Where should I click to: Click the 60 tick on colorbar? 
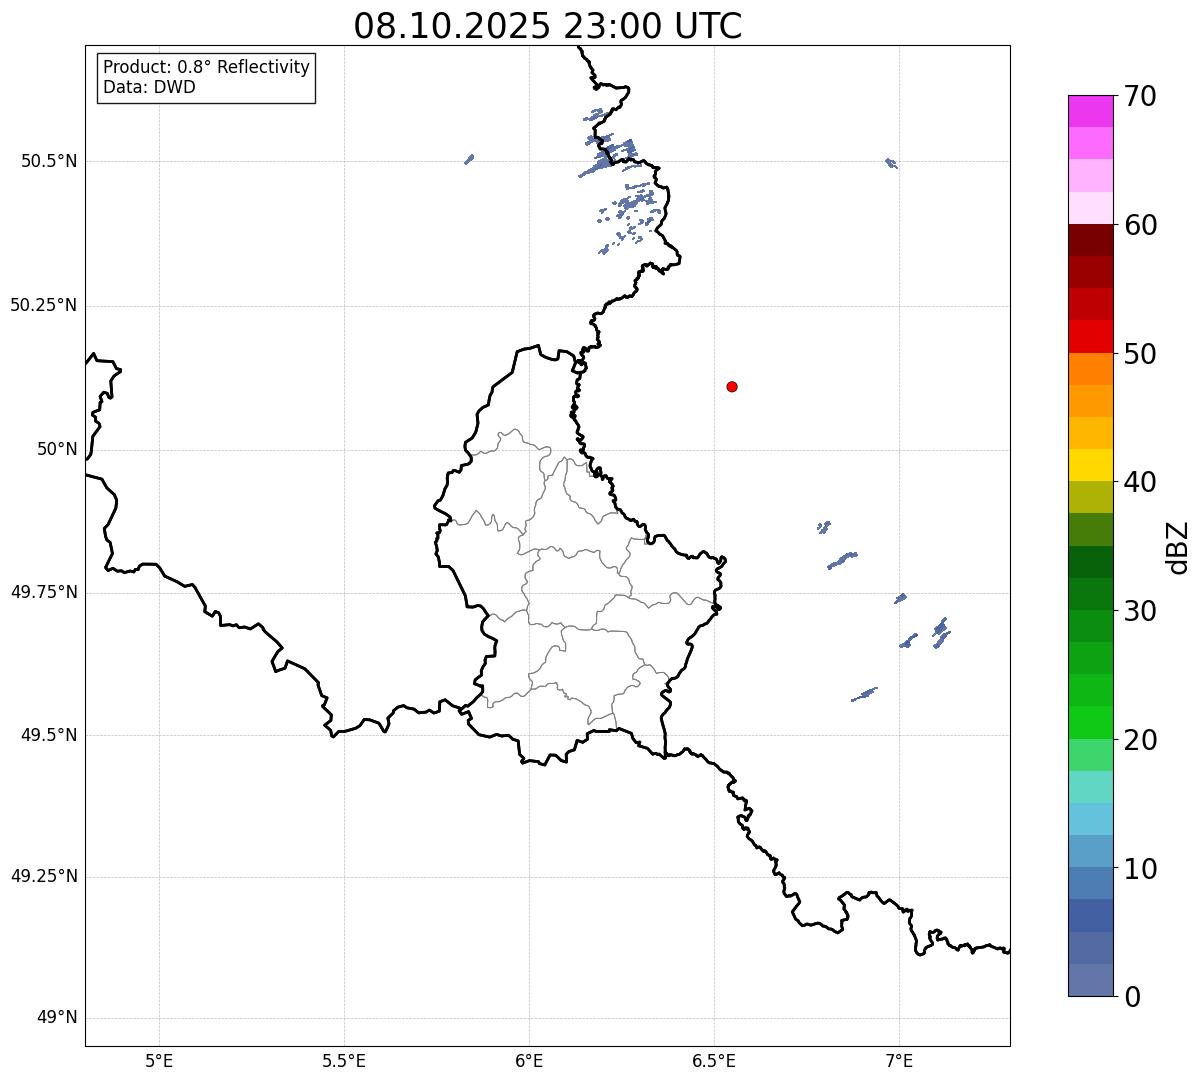point(1140,225)
